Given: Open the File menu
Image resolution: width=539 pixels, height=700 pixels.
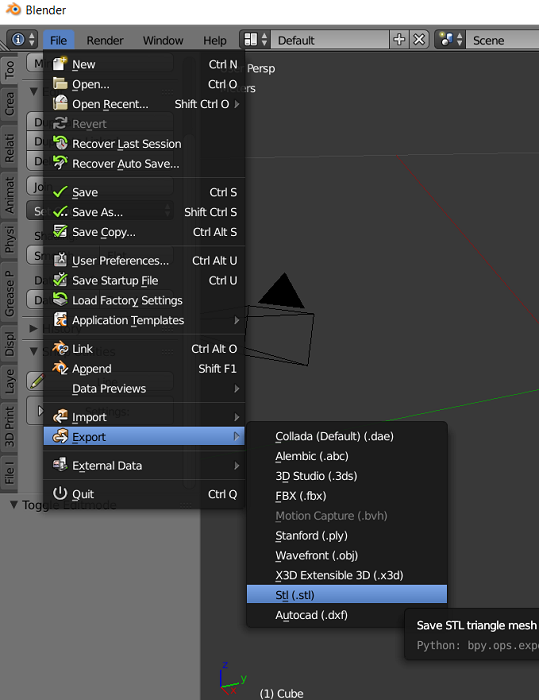Looking at the screenshot, I should pyautogui.click(x=58, y=40).
